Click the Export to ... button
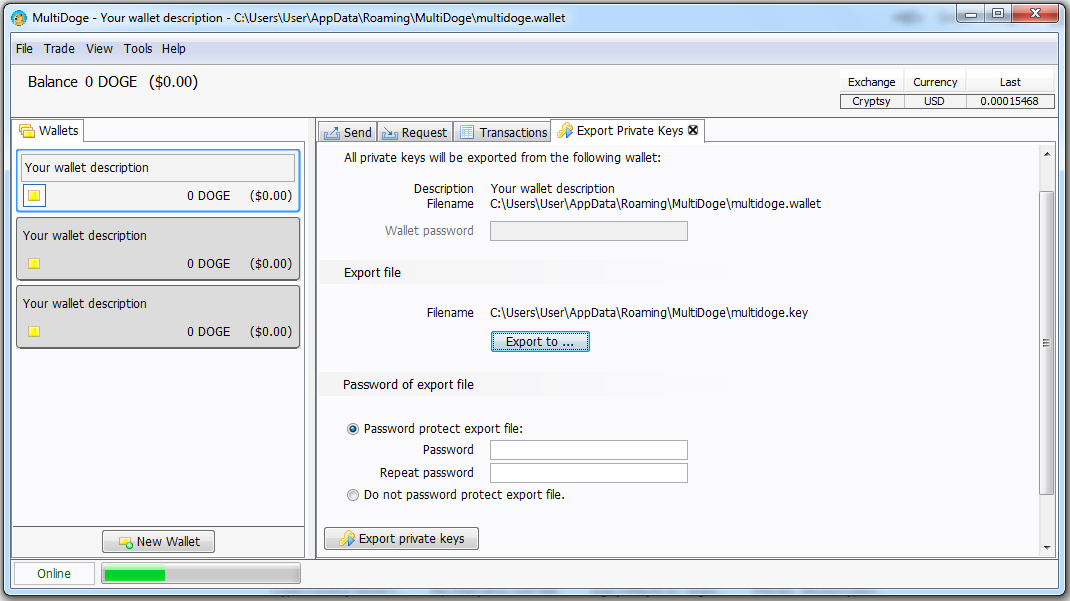The image size is (1070, 601). click(x=540, y=342)
